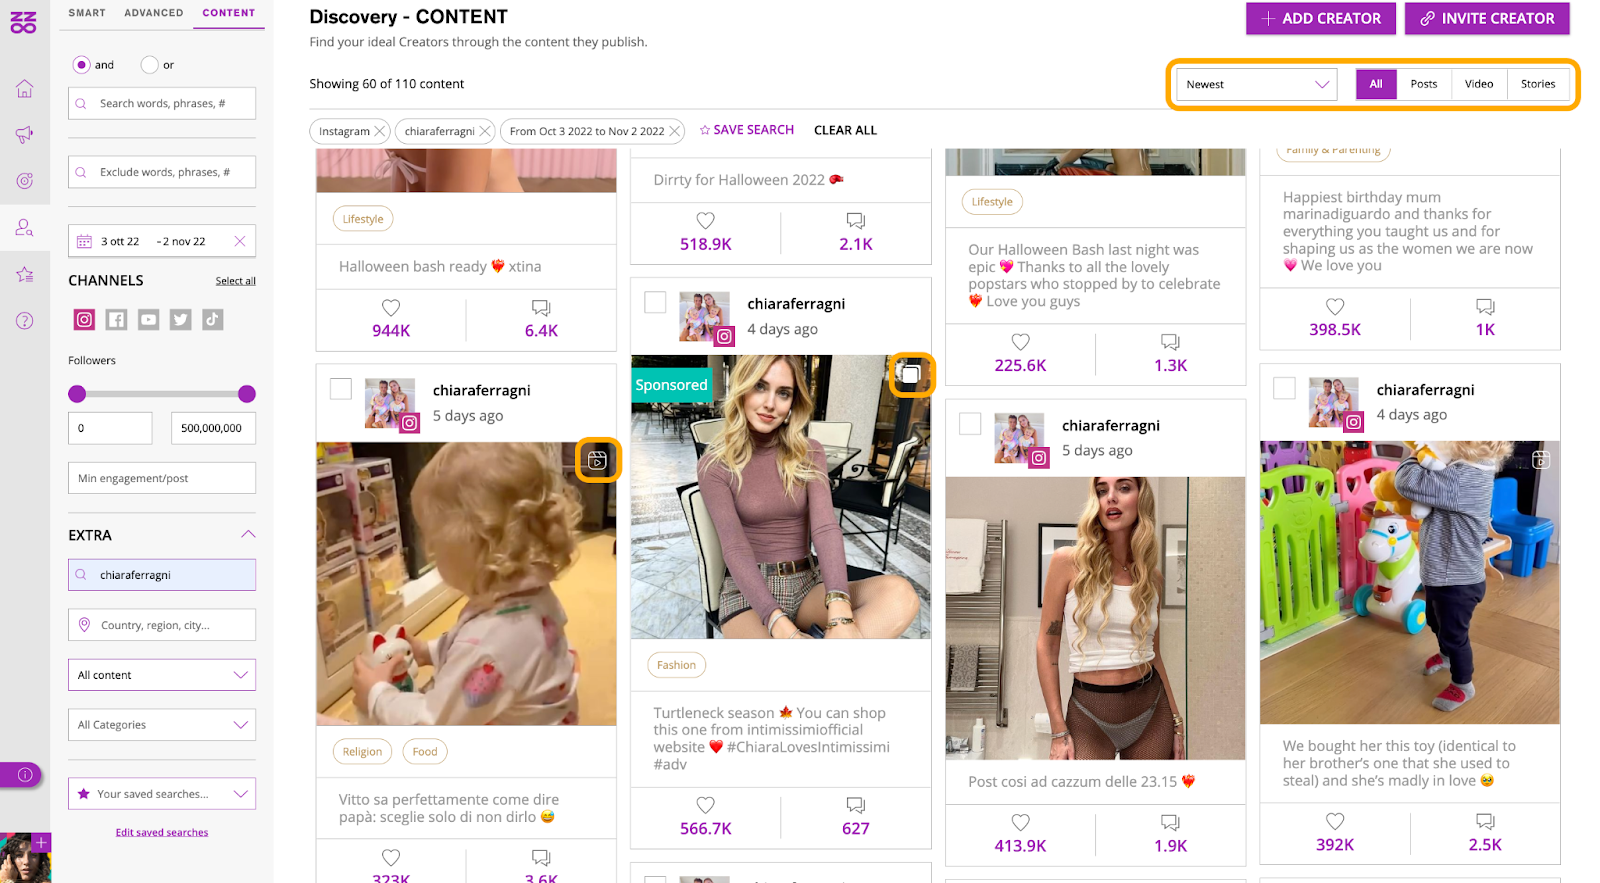Tick checkbox on mirror selfie 5 days ago post
This screenshot has height=883, width=1600.
coord(970,423)
